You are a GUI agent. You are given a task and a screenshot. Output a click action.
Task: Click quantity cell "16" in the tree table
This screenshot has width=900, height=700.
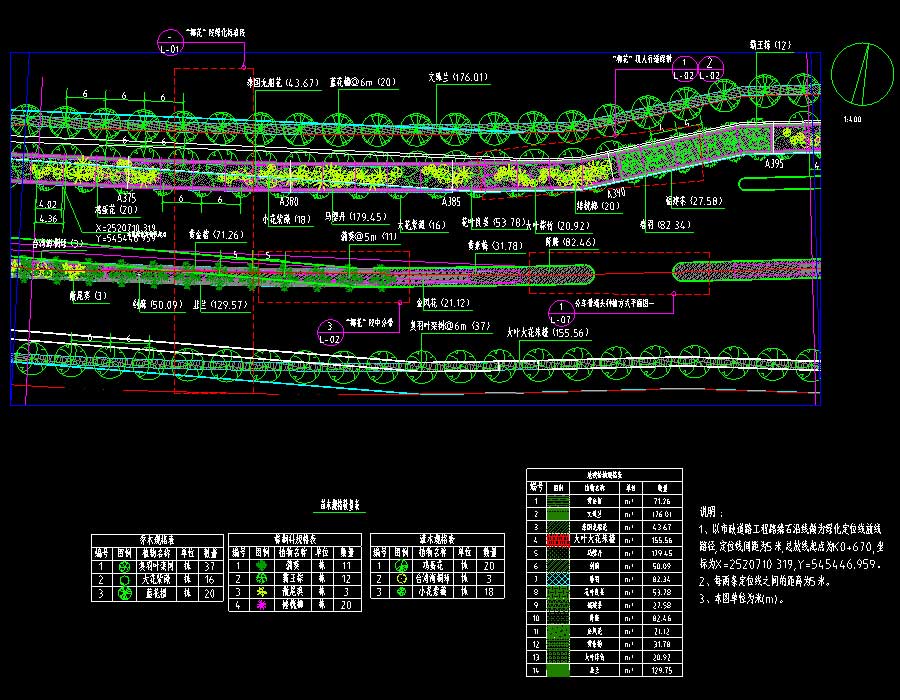tap(210, 580)
